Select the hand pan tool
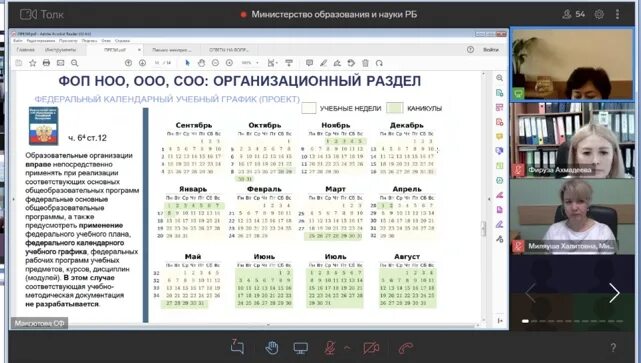This screenshot has width=641, height=363. coord(201,63)
